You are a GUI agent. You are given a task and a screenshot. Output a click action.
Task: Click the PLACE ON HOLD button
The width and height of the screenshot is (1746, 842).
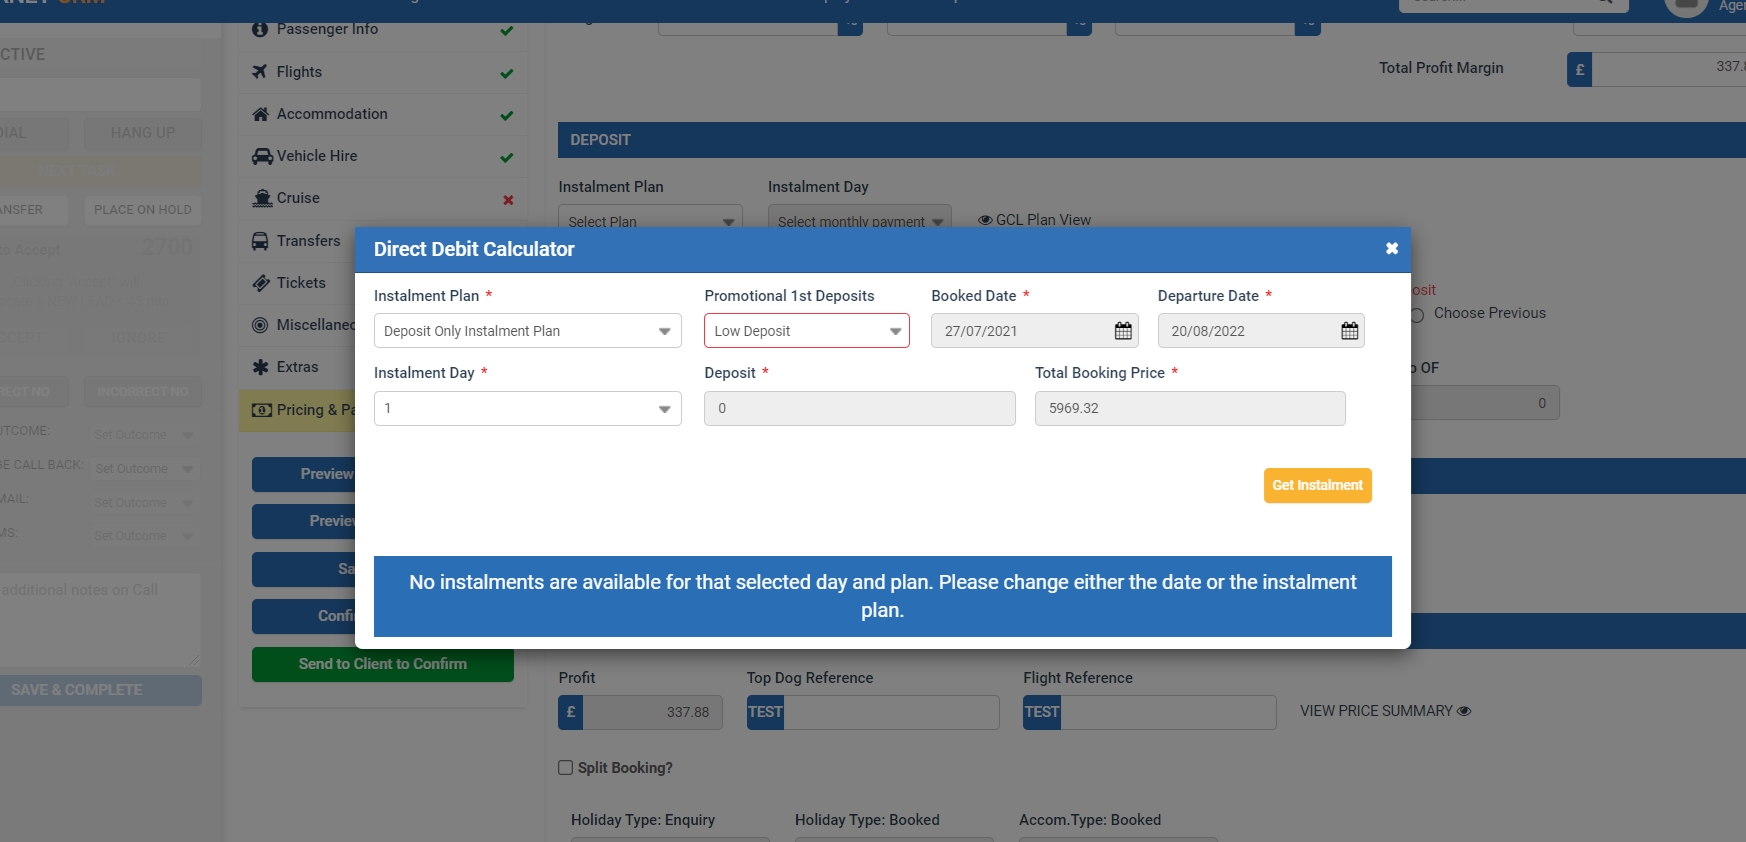[143, 210]
